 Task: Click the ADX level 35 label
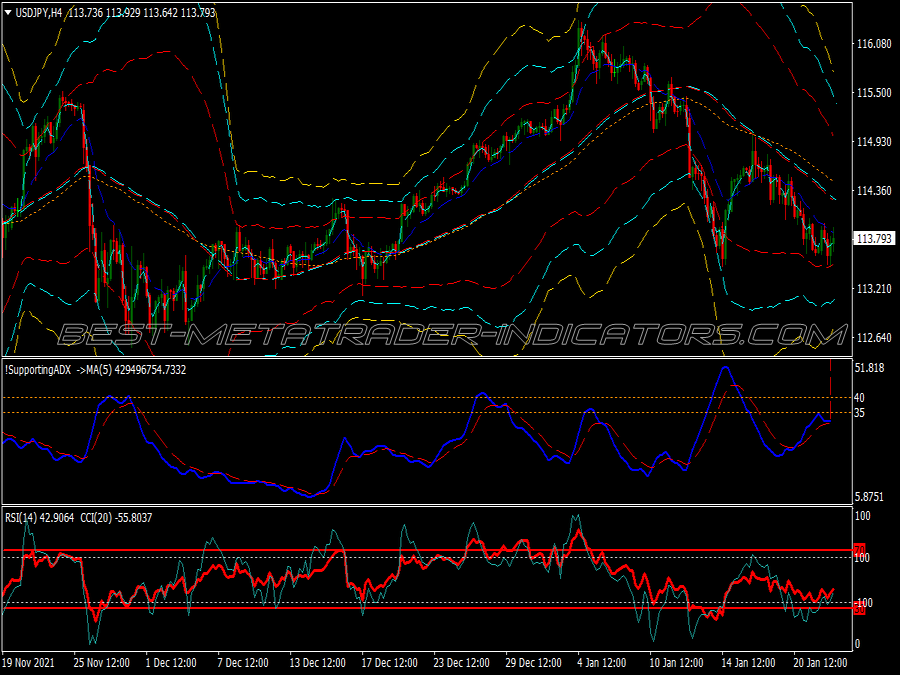pos(859,413)
